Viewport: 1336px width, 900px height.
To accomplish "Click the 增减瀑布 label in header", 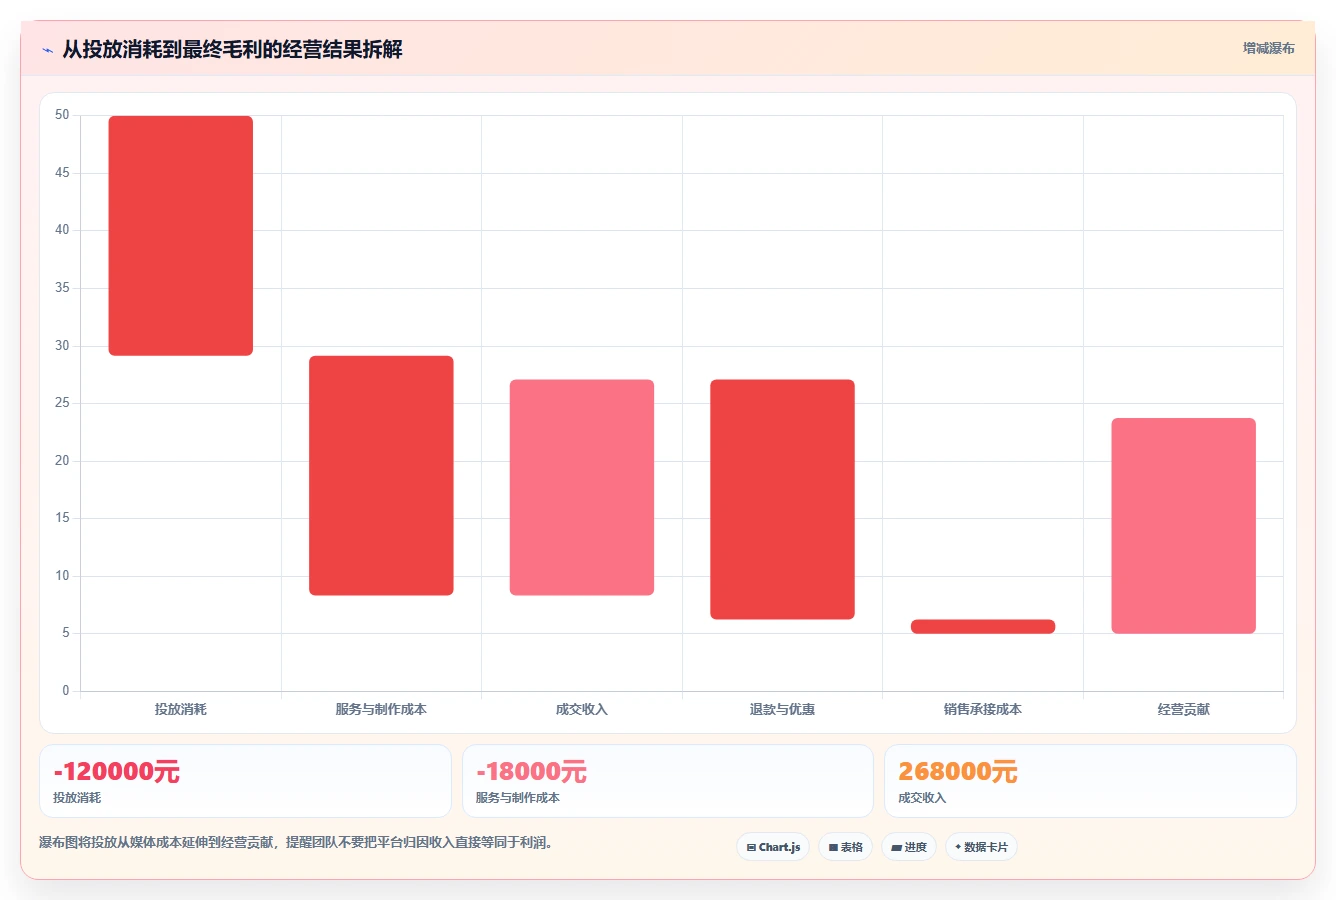I will [1268, 48].
